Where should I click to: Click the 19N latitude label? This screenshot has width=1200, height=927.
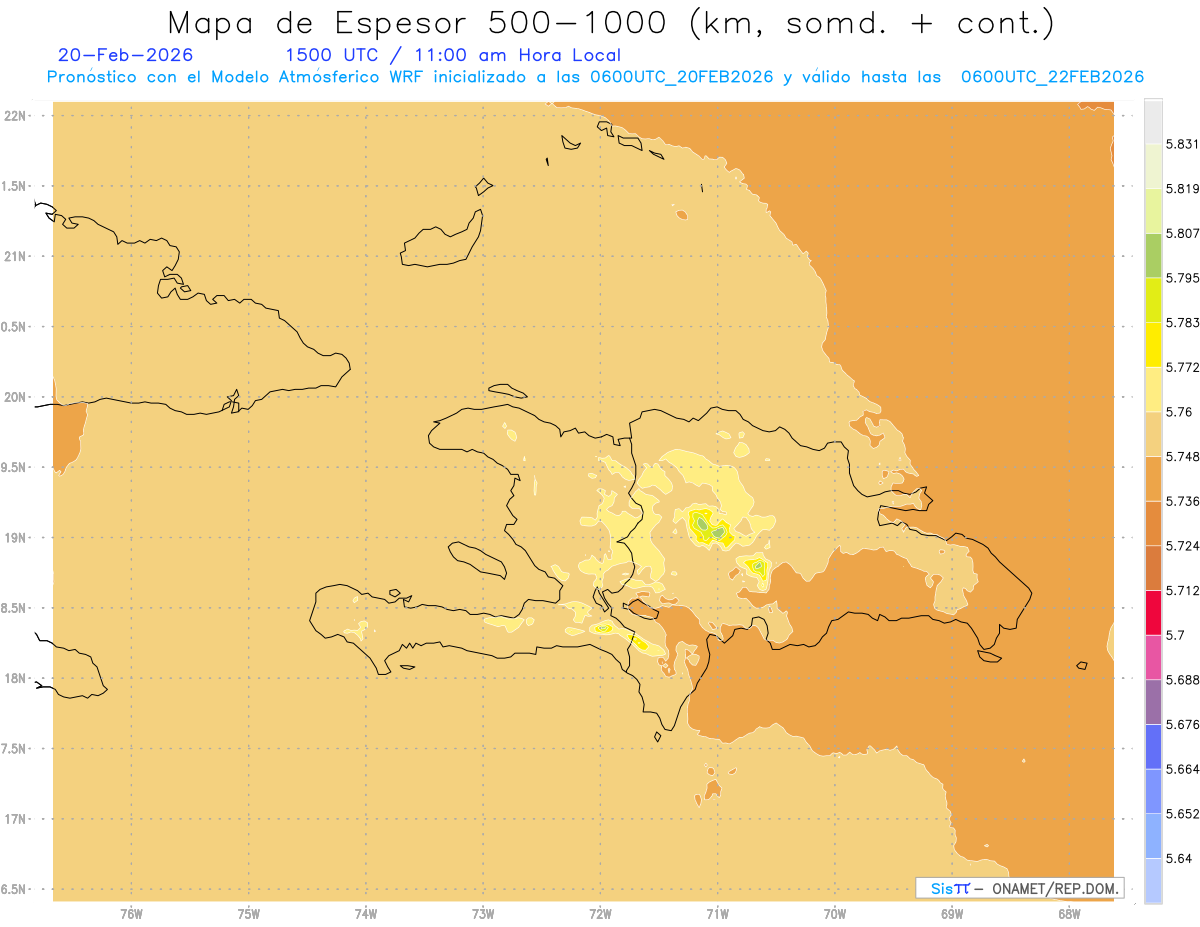point(15,538)
